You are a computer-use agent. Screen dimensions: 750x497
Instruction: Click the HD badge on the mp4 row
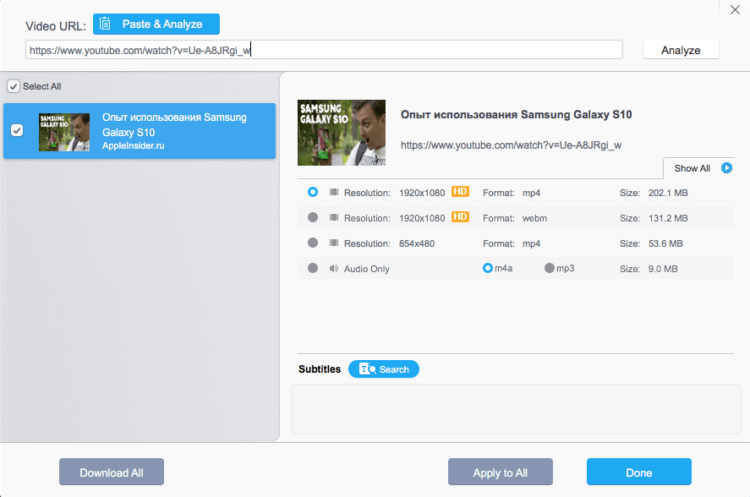pos(460,192)
